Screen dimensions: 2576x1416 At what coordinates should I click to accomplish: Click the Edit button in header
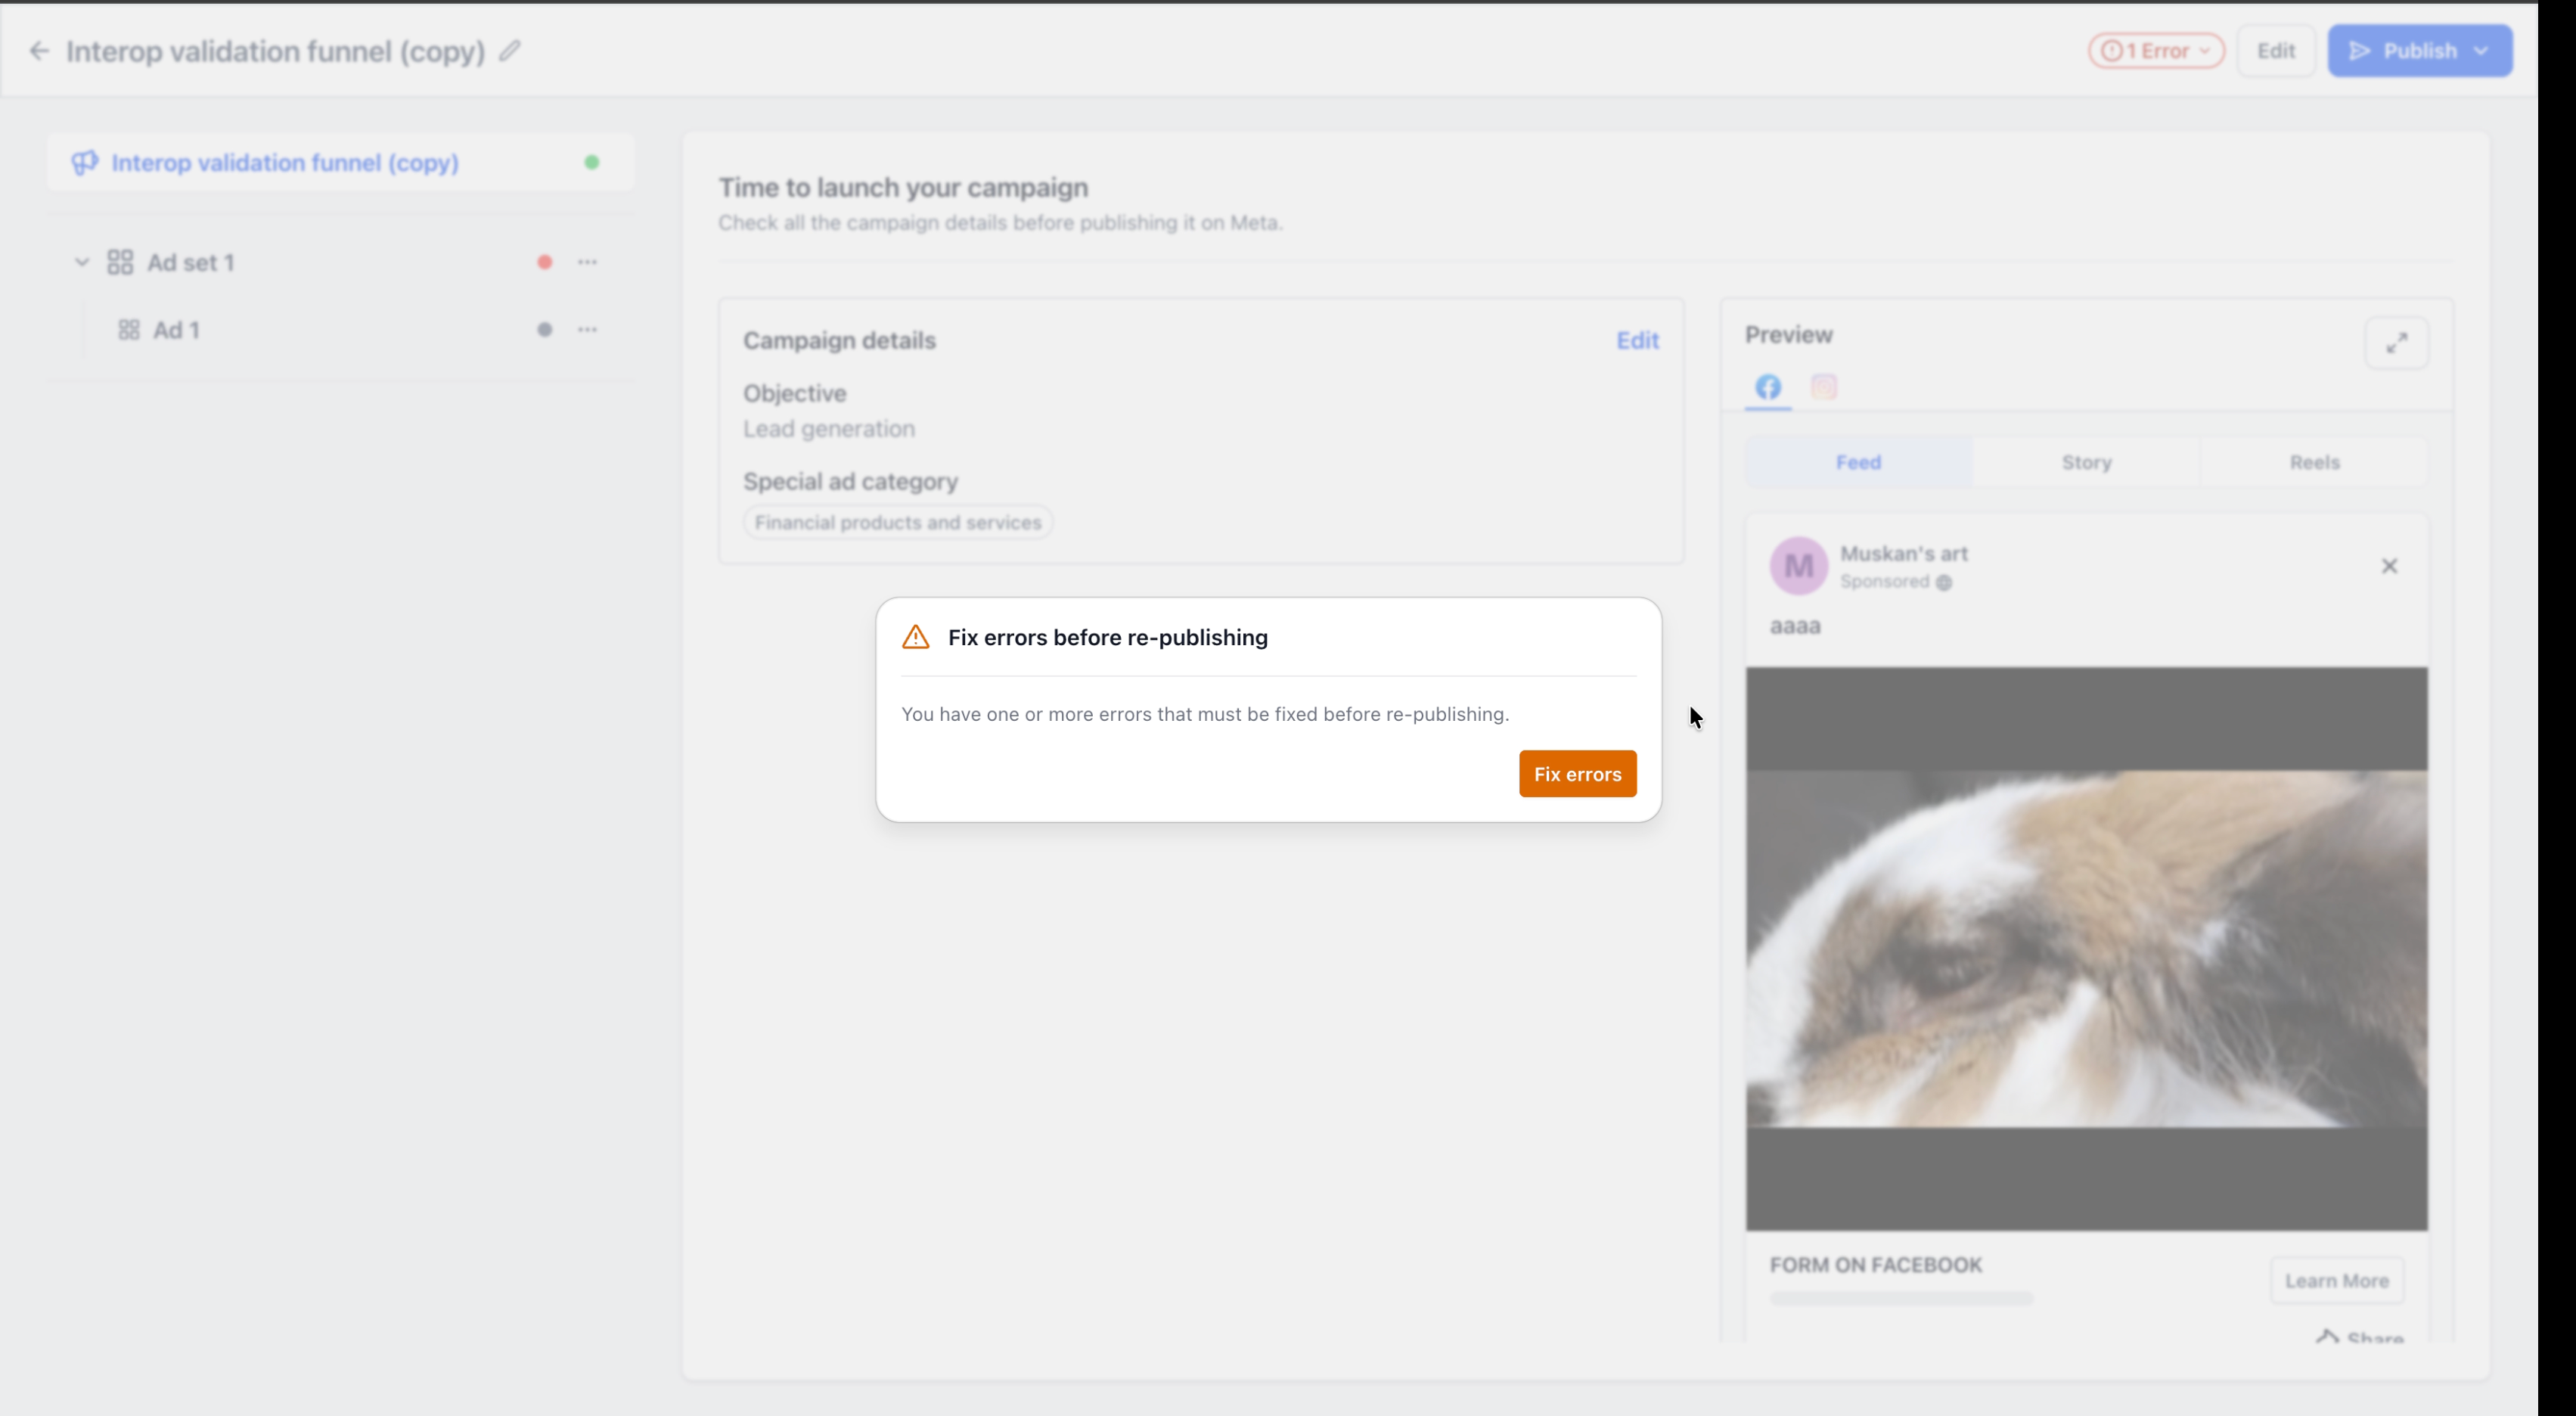(x=2275, y=51)
